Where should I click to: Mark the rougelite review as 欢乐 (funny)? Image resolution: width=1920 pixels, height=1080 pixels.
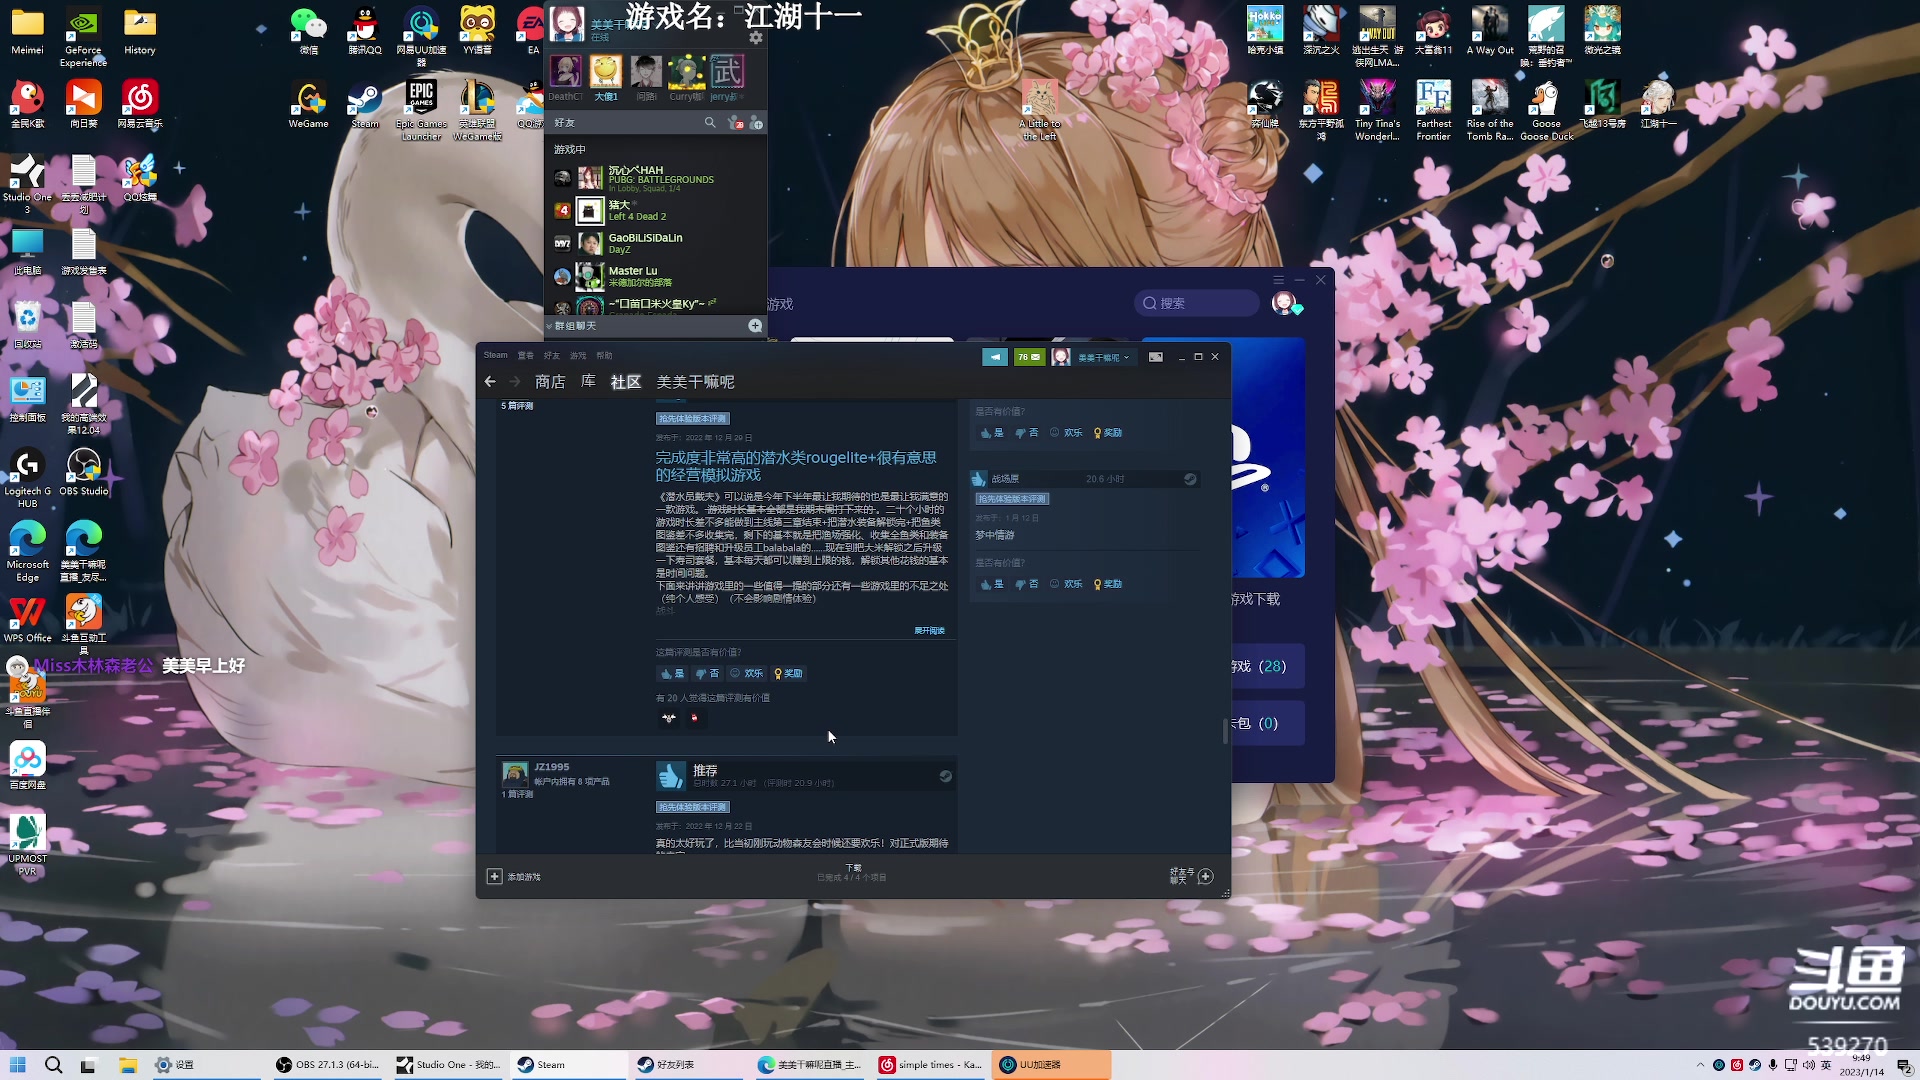pos(746,673)
